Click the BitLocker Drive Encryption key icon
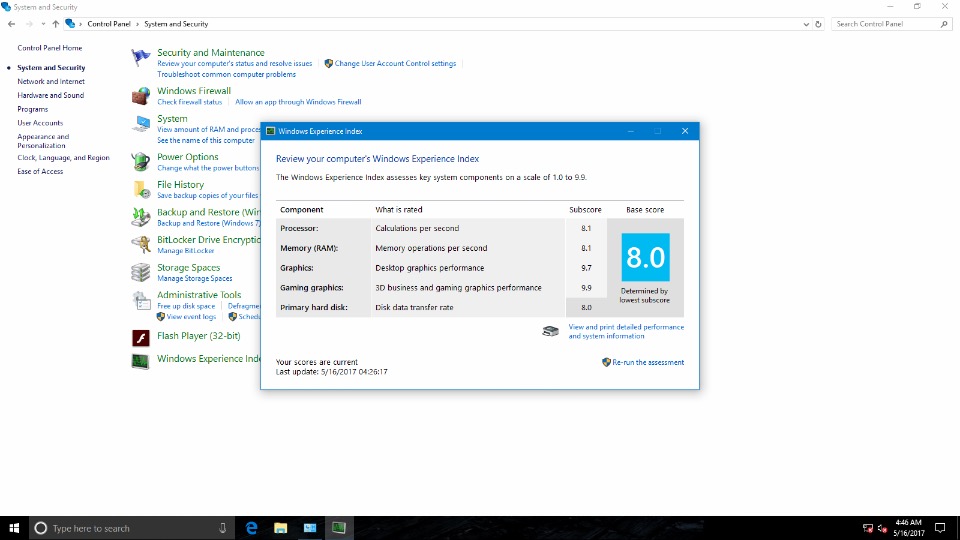The height and width of the screenshot is (540, 960). (140, 245)
